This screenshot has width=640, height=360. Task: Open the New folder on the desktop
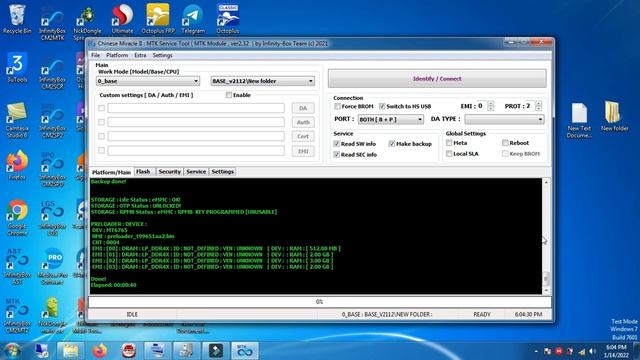click(614, 116)
